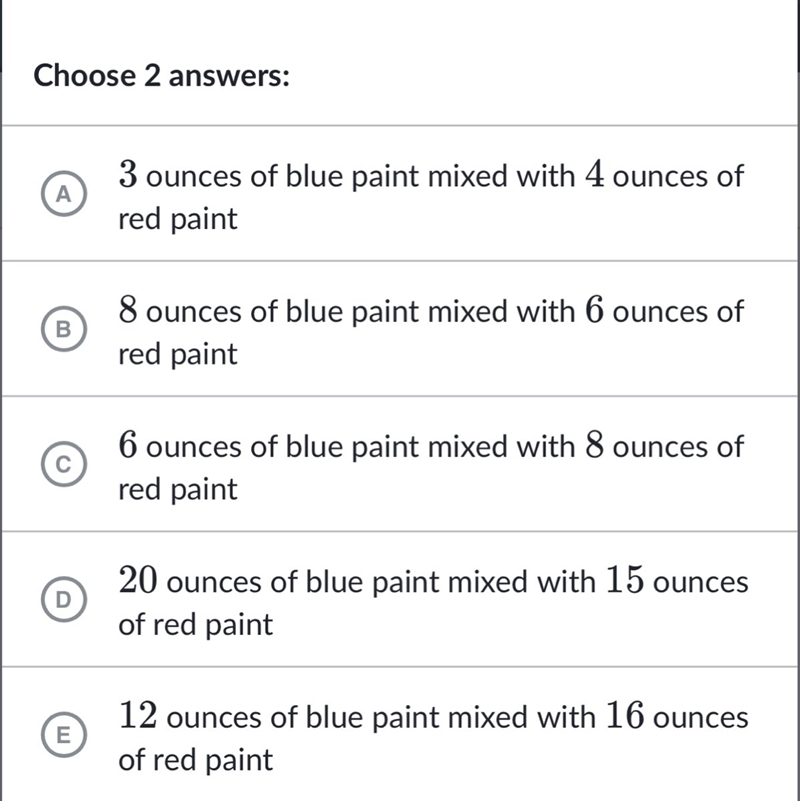Click "of red paint" text in option E

click(x=196, y=760)
